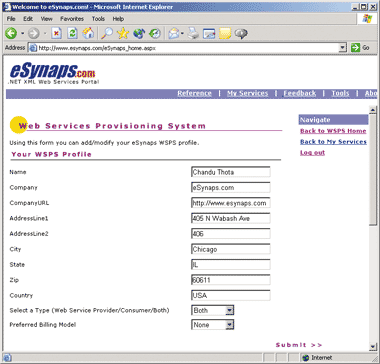
Task: Open the View menu
Action: tap(47, 19)
